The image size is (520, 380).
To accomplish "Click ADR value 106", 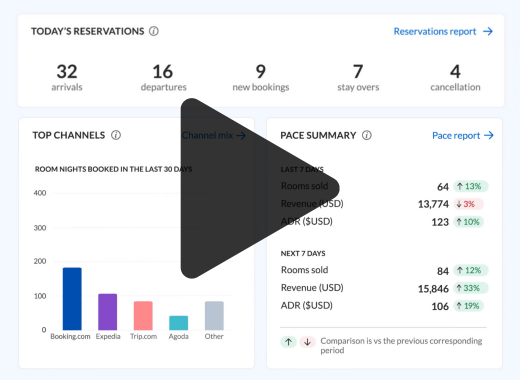I will click(x=440, y=306).
